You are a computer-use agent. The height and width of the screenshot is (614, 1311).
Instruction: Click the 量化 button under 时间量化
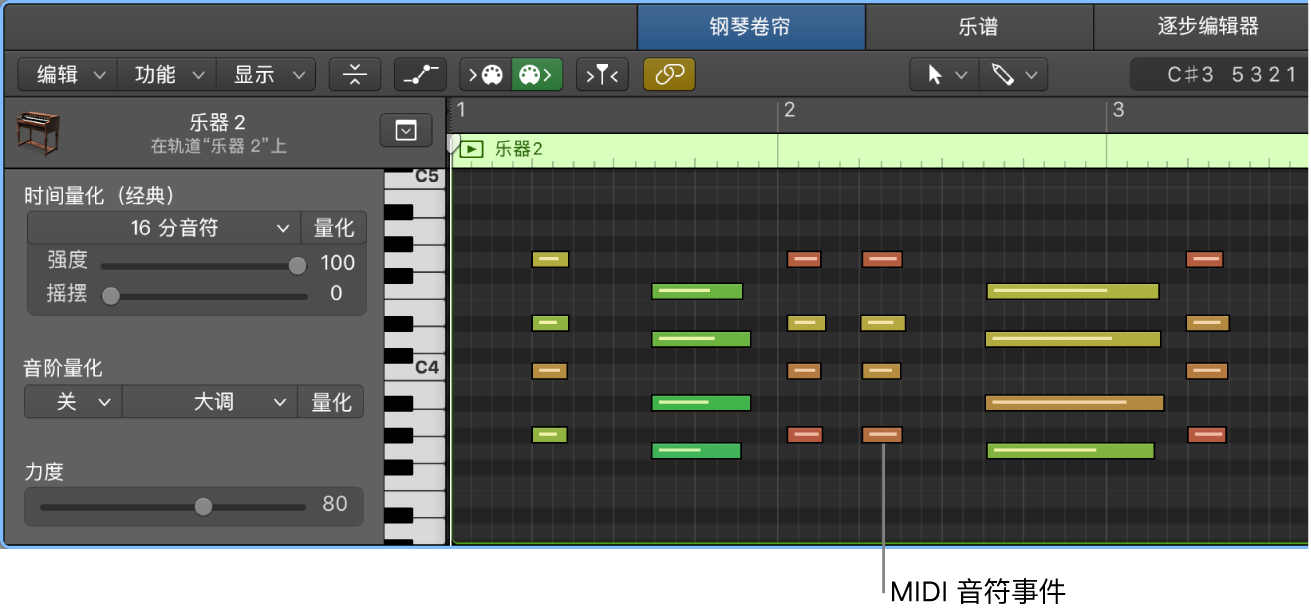click(333, 227)
